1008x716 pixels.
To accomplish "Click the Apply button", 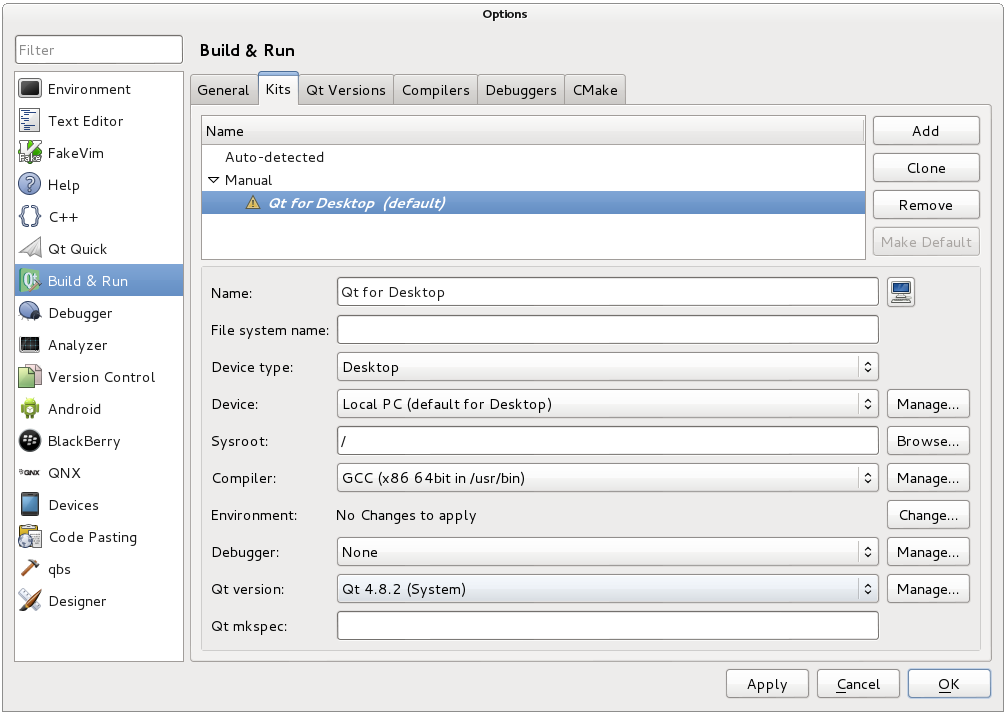I will [x=767, y=684].
